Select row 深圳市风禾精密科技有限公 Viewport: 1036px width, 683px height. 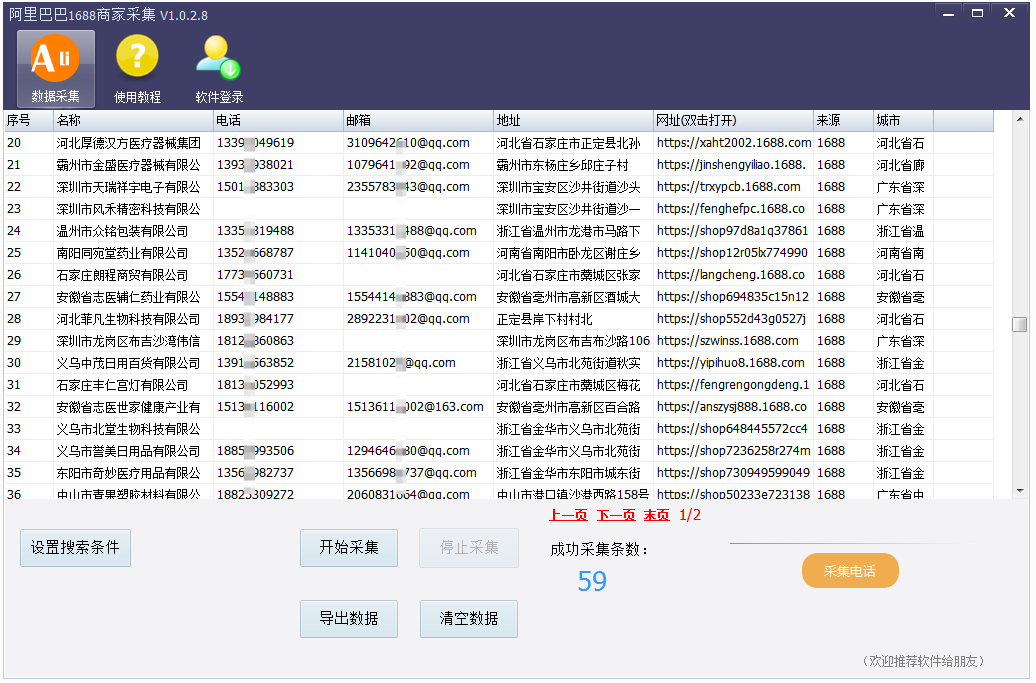499,209
